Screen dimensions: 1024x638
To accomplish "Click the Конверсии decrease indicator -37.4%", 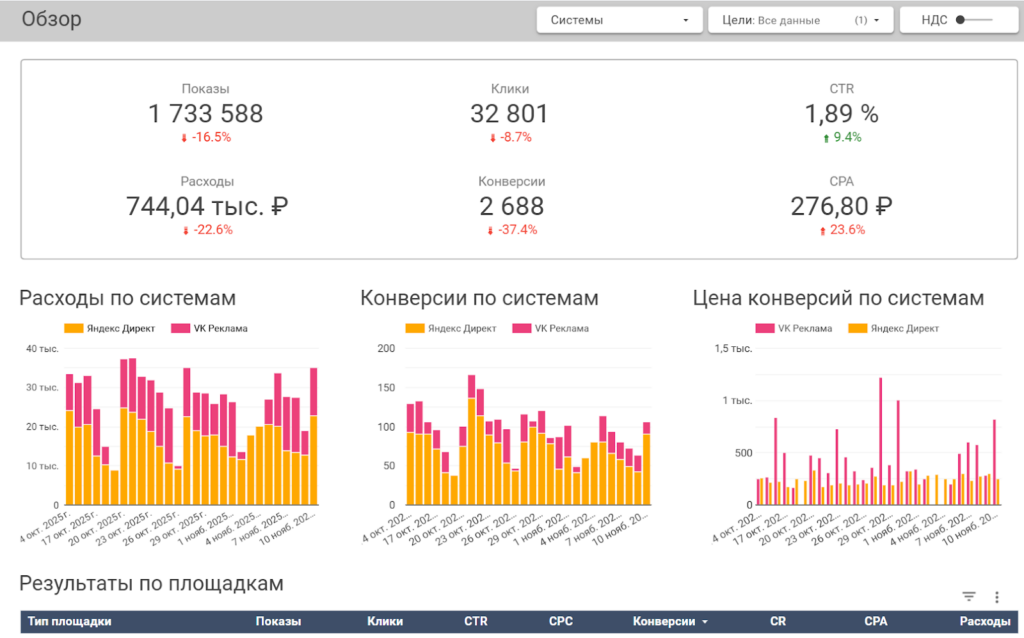I will tap(510, 229).
